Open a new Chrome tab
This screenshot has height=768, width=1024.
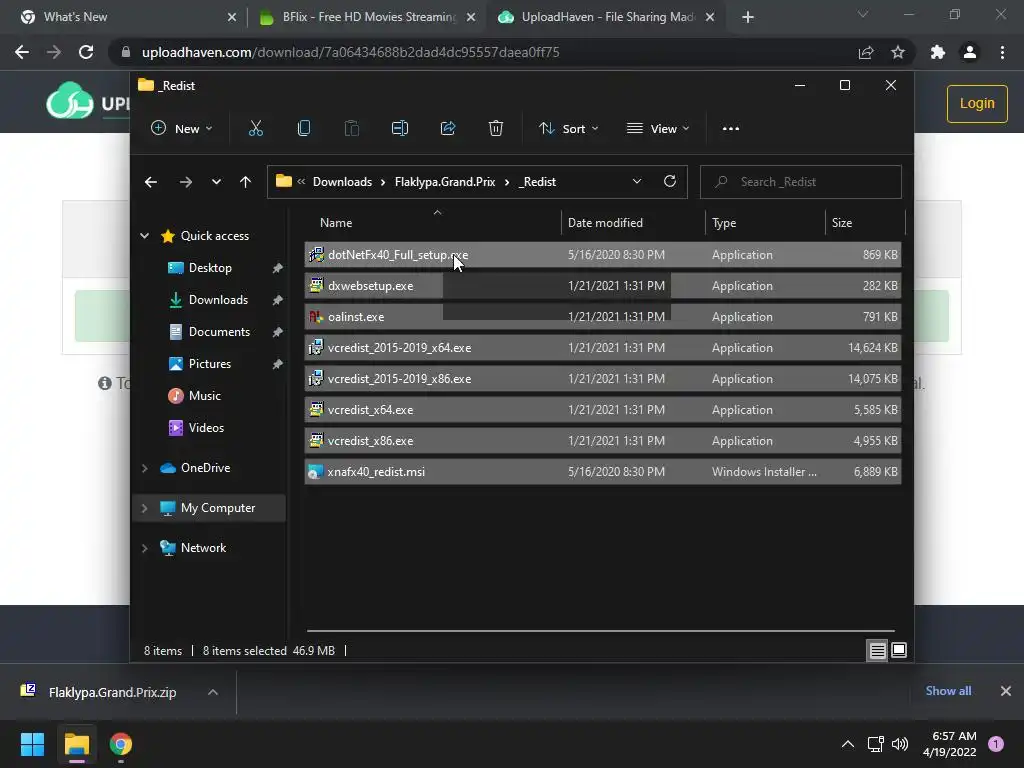748,17
